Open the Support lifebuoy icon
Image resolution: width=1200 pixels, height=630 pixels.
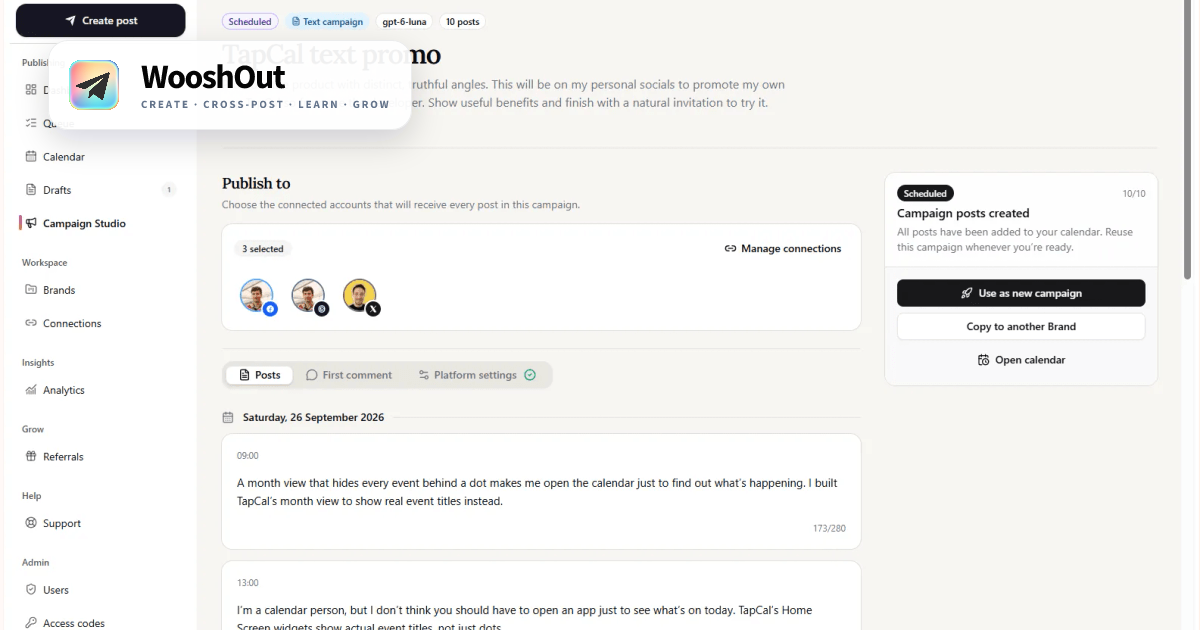(x=31, y=524)
